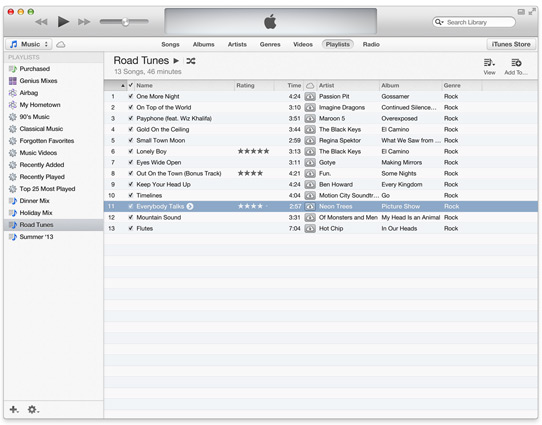Select Classical Music smart playlist

click(54, 129)
